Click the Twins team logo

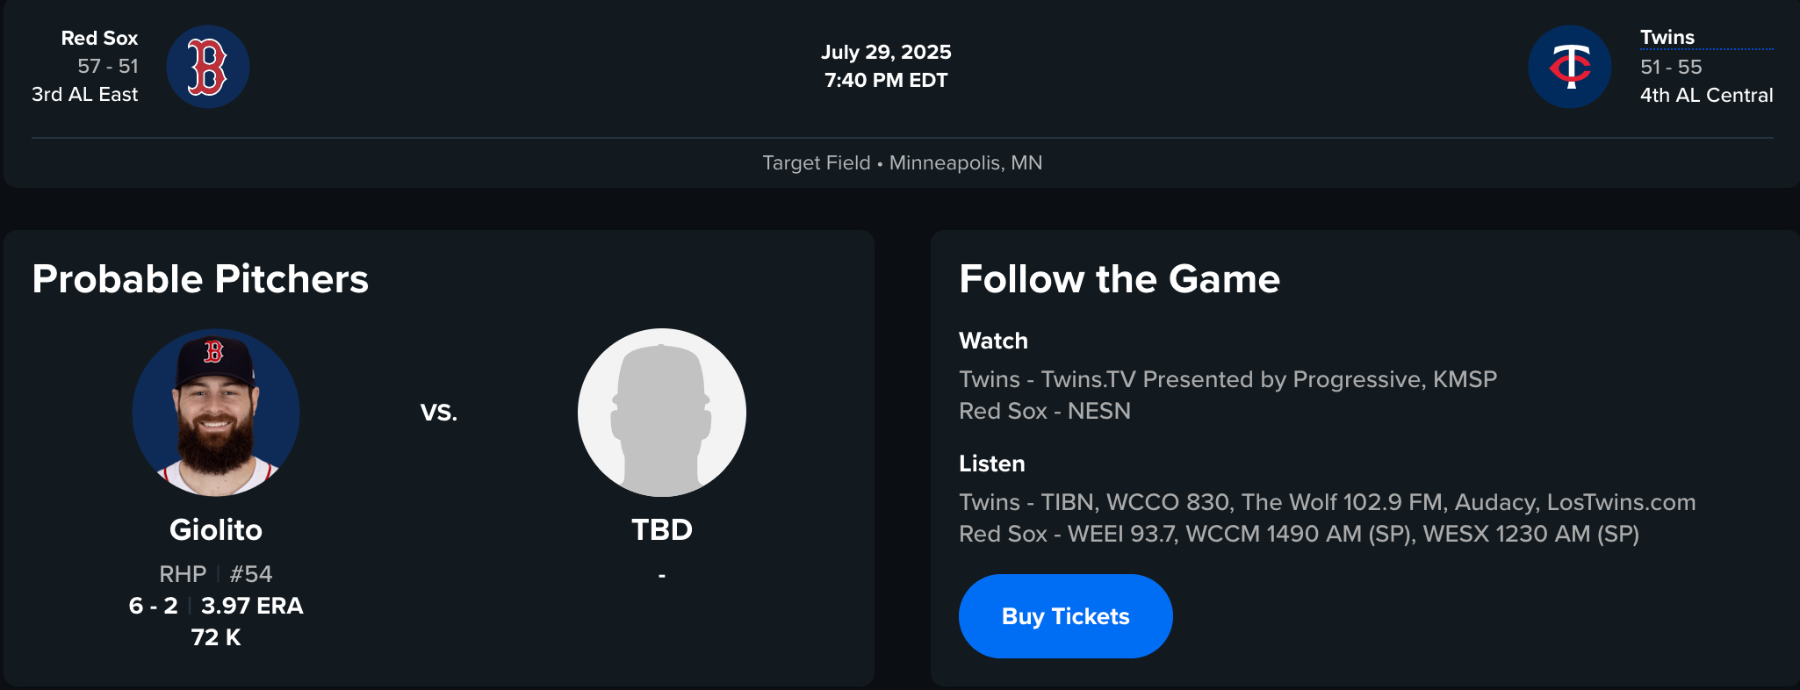(1569, 67)
